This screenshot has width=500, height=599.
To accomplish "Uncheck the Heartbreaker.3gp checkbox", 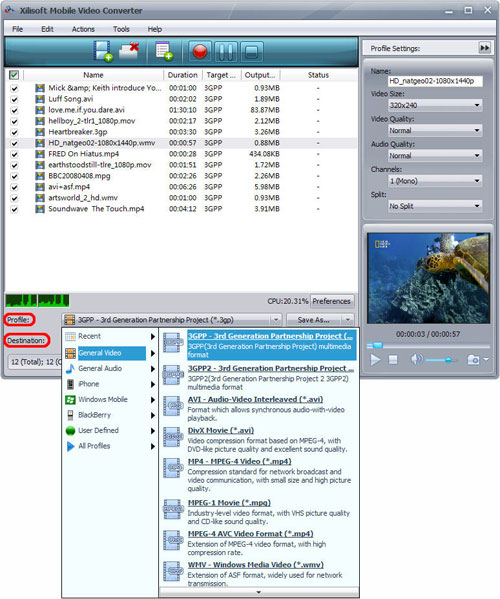I will tap(15, 133).
